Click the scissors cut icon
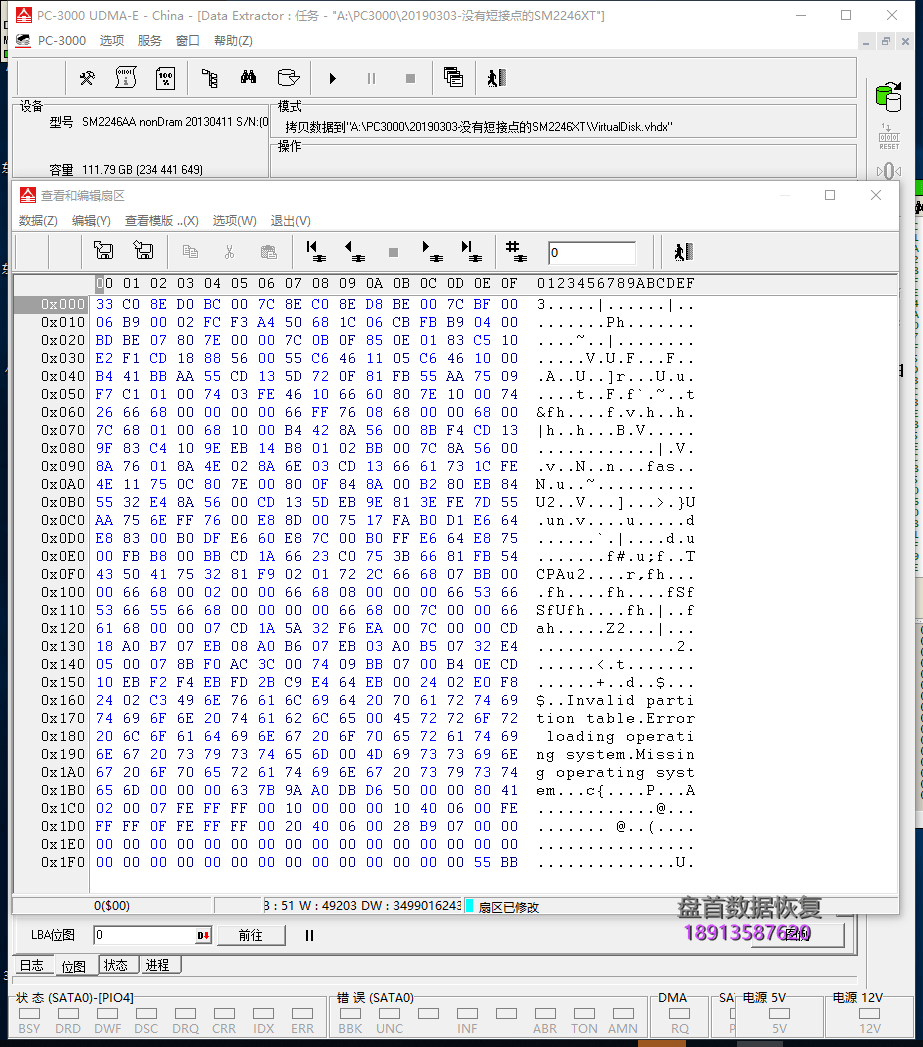923x1047 pixels. pos(230,252)
